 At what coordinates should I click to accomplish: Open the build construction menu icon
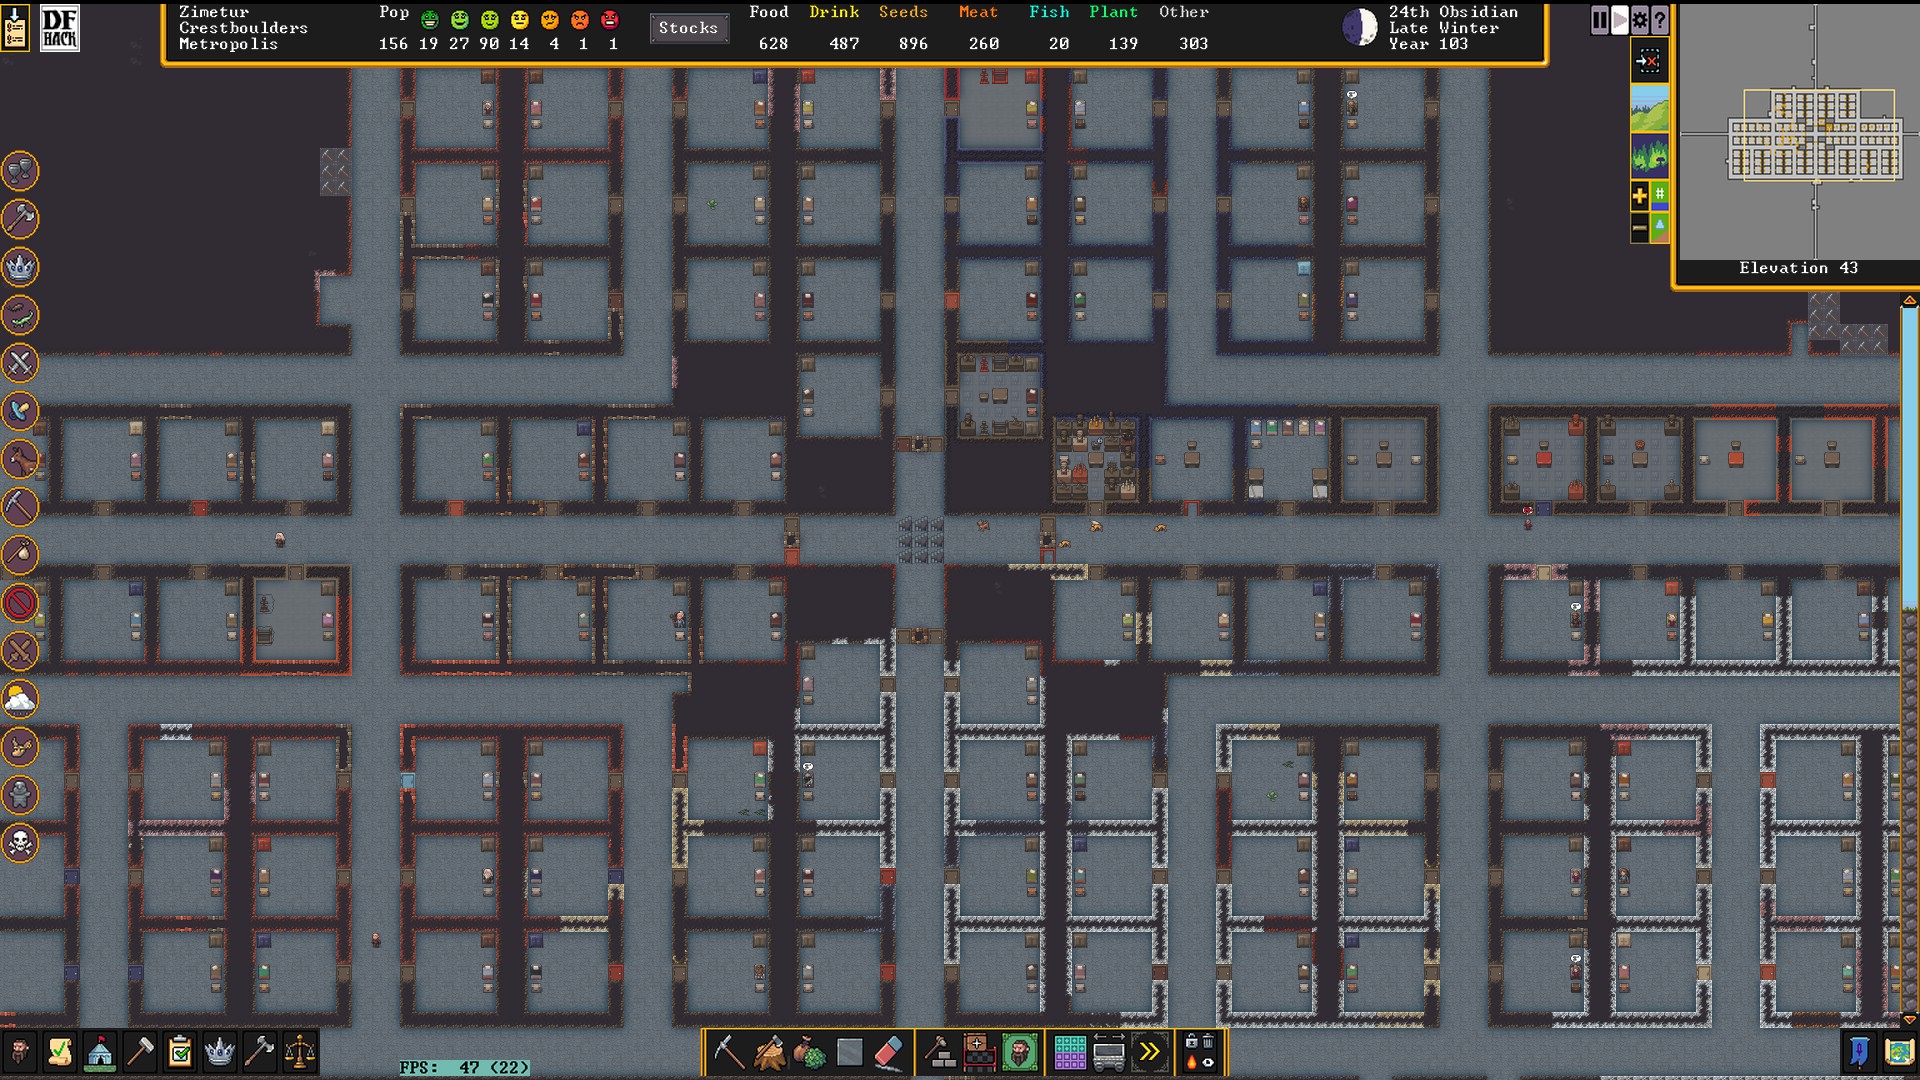939,1052
